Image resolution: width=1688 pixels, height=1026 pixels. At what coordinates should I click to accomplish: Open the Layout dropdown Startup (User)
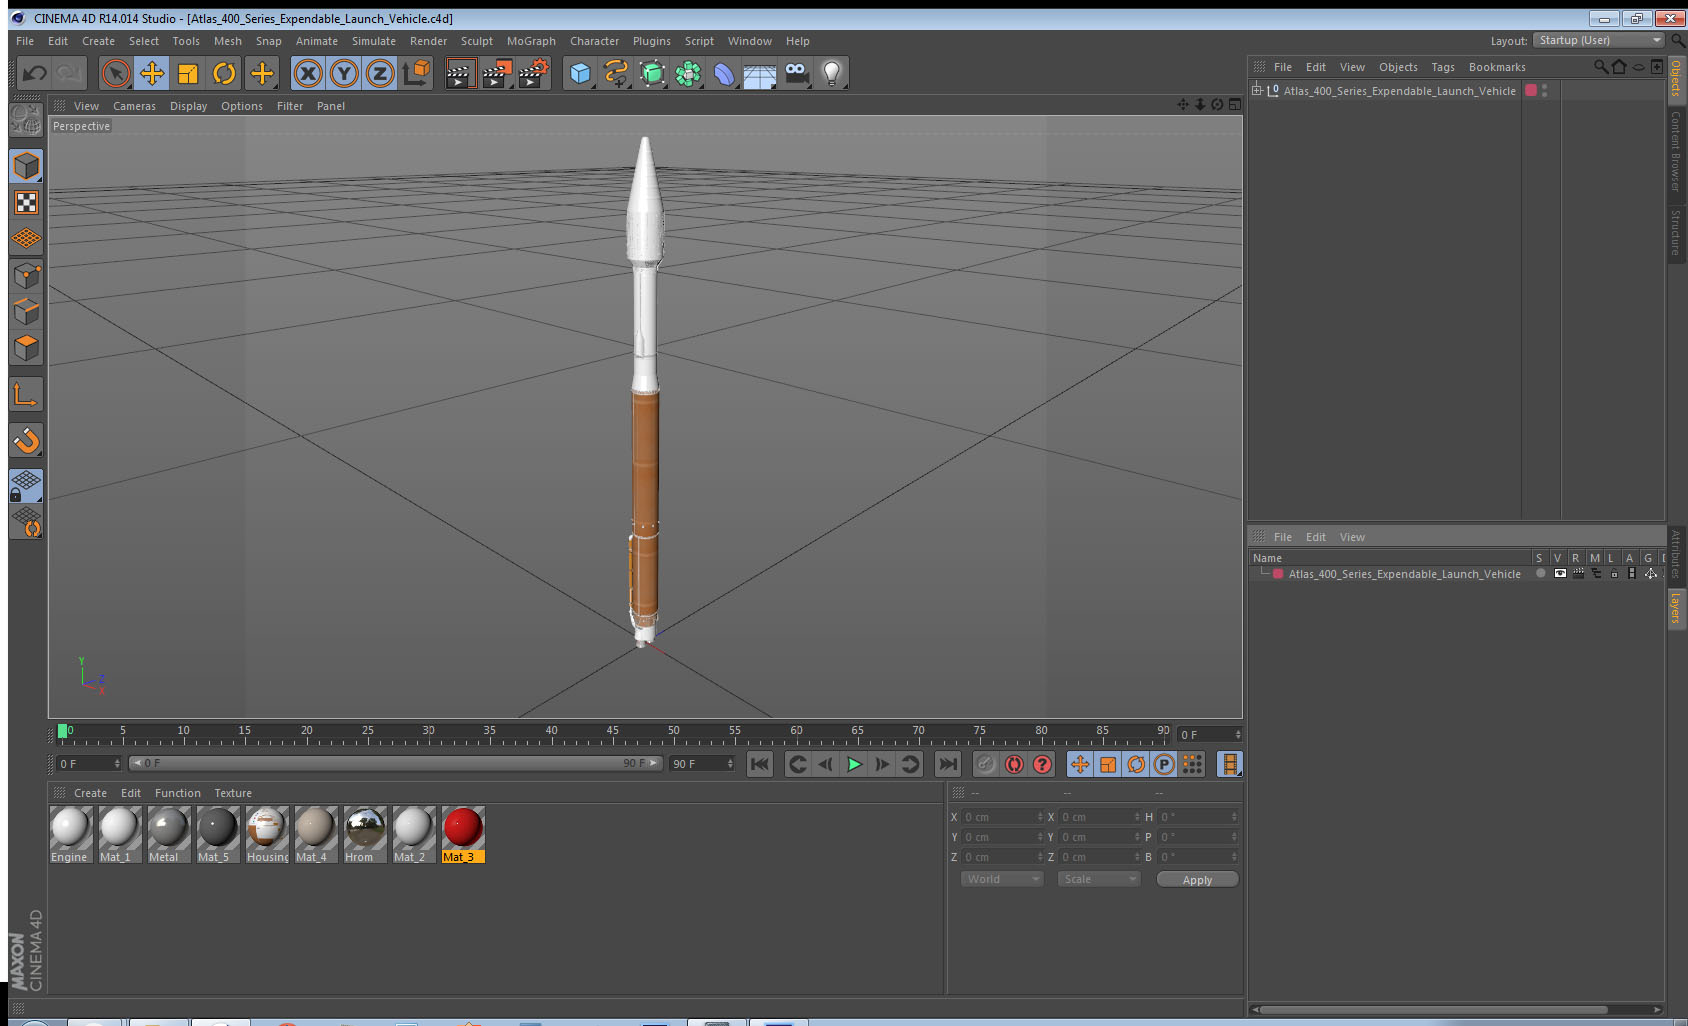(1599, 40)
